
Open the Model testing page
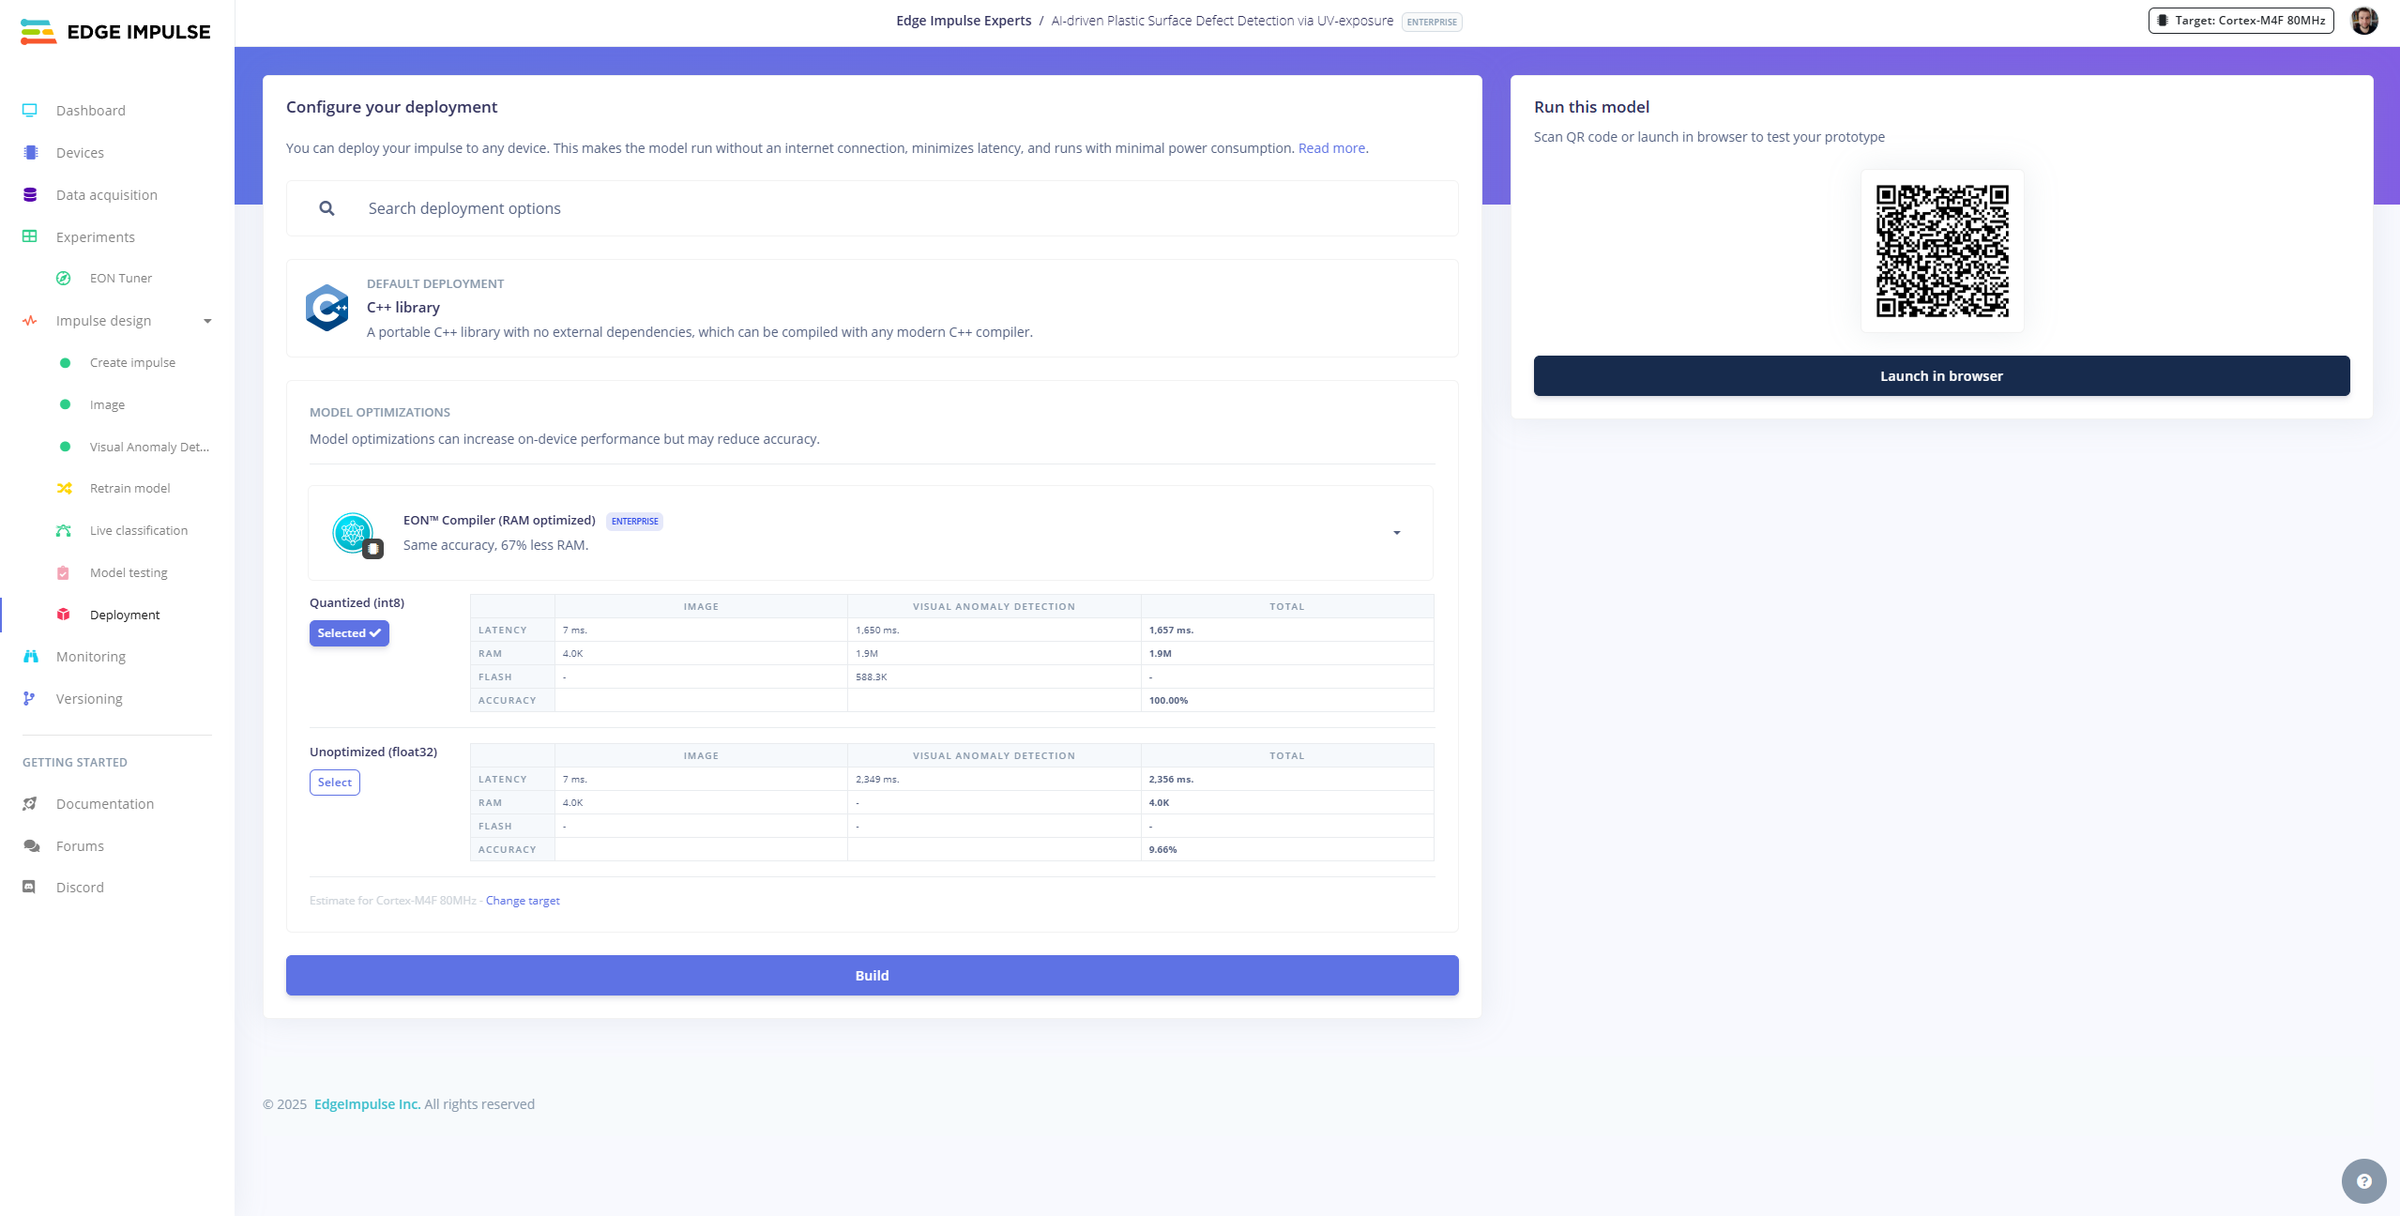tap(129, 573)
